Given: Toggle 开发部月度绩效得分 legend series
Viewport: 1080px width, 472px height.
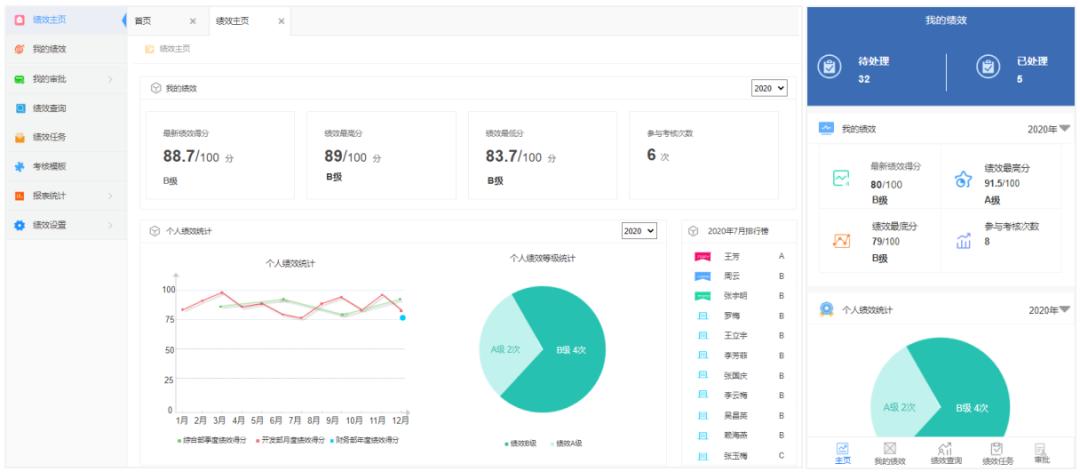Looking at the screenshot, I should pos(289,440).
